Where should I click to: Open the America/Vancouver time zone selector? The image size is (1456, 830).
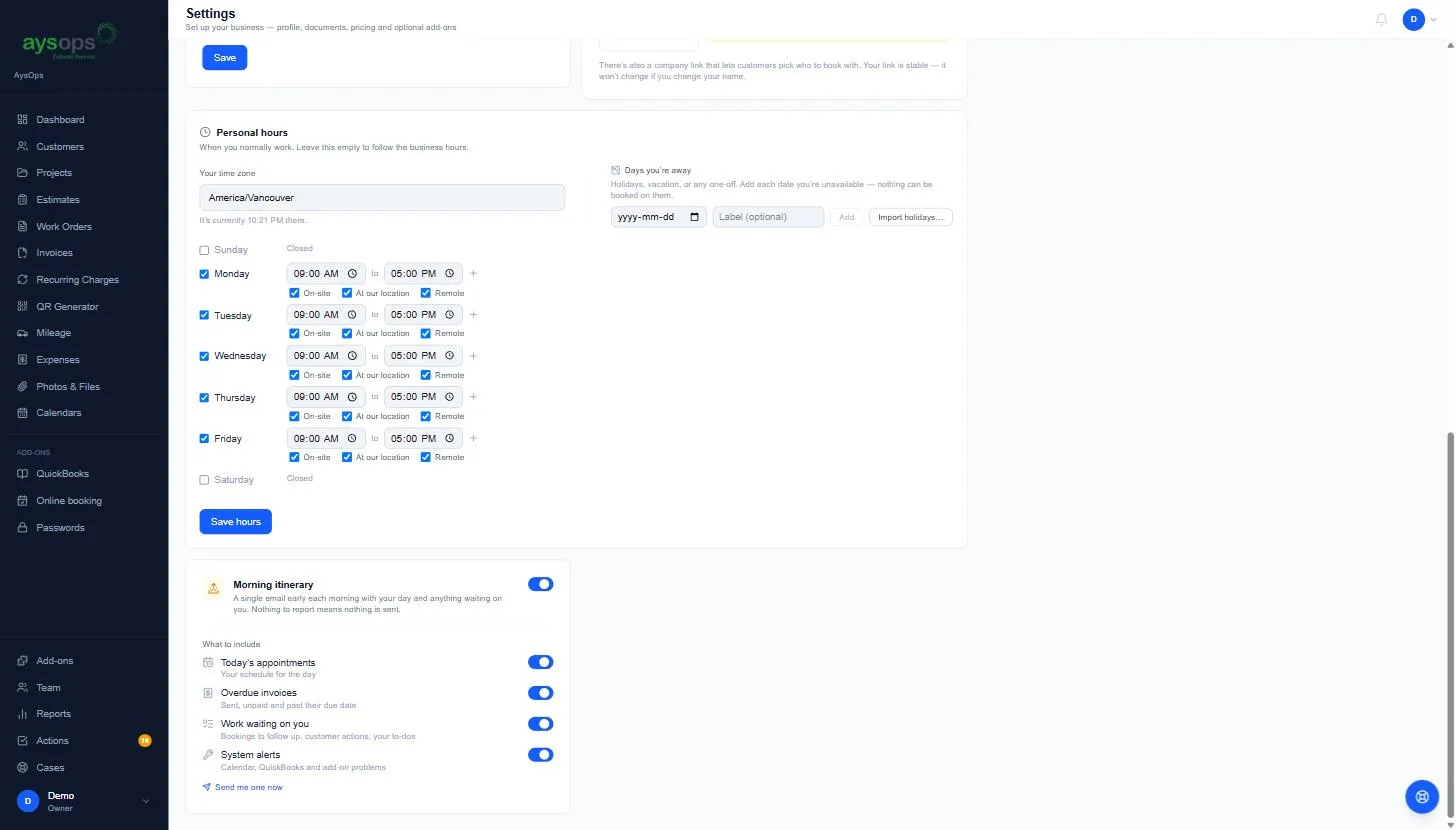382,197
